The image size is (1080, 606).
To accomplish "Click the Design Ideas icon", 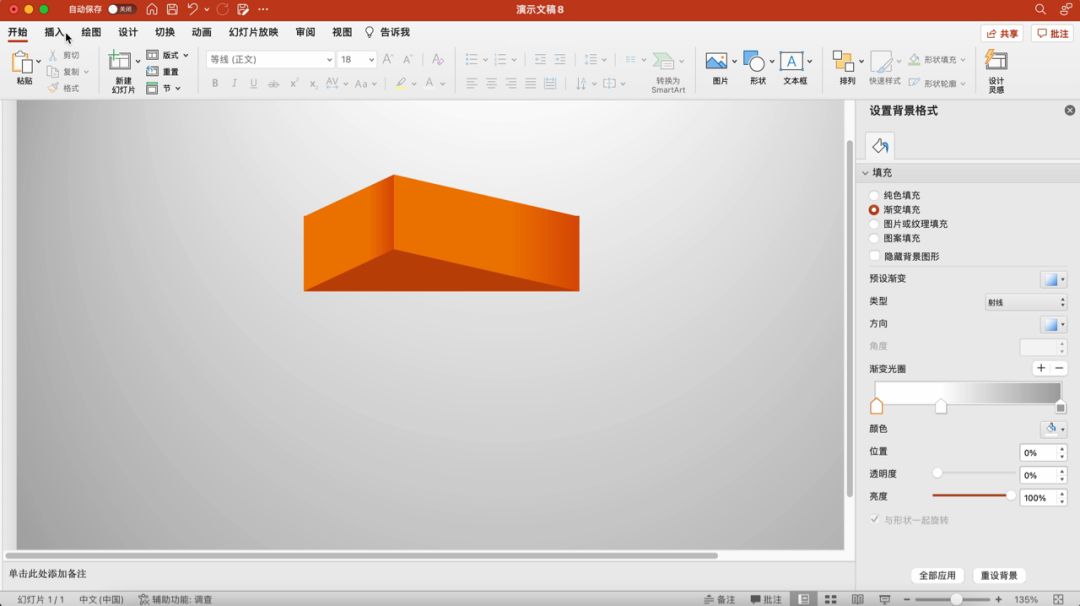I will point(996,61).
